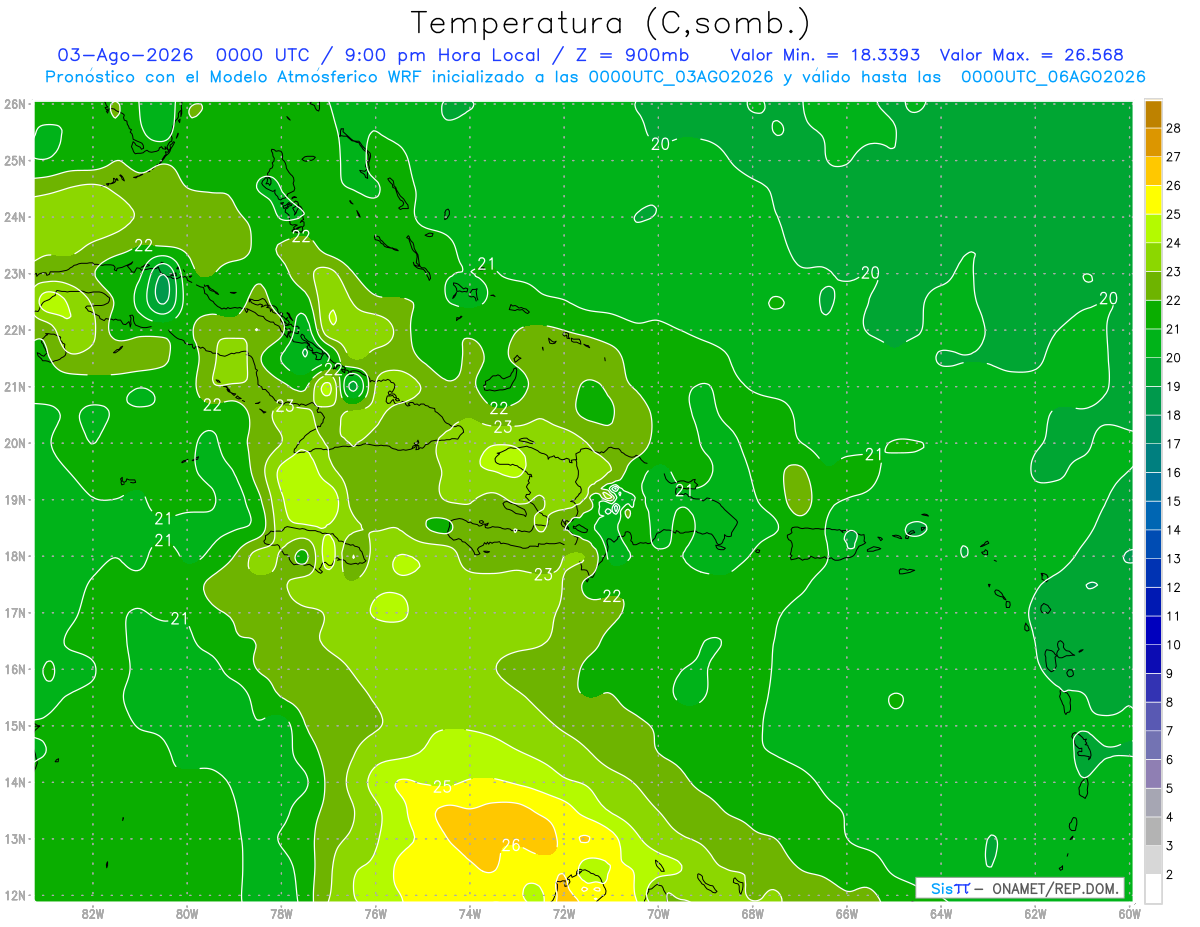Image resolution: width=1200 pixels, height=927 pixels.
Task: Select 'Valor Max. = 26.568' text
Action: [1030, 55]
